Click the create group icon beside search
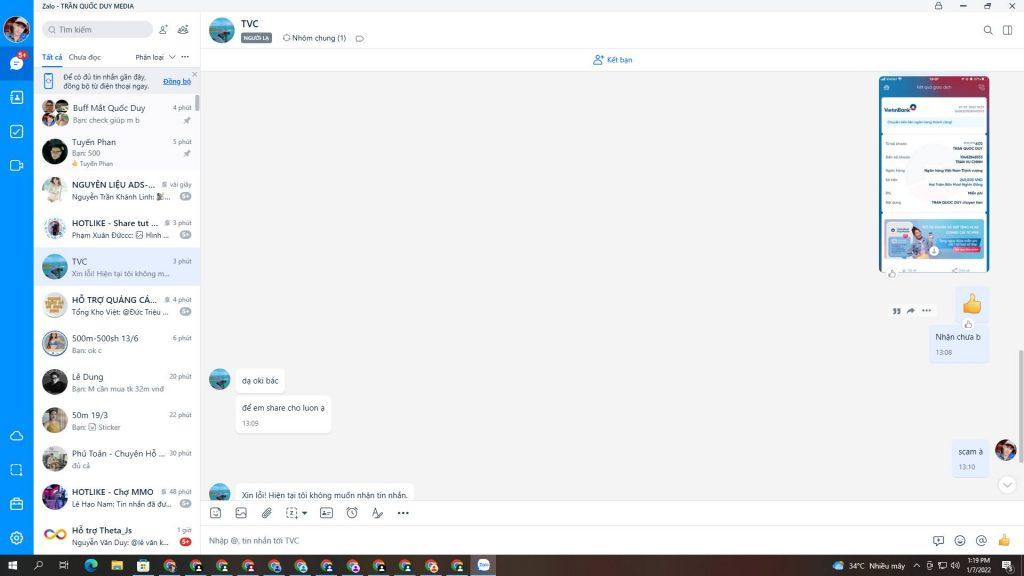The height and width of the screenshot is (576, 1024). [183, 30]
